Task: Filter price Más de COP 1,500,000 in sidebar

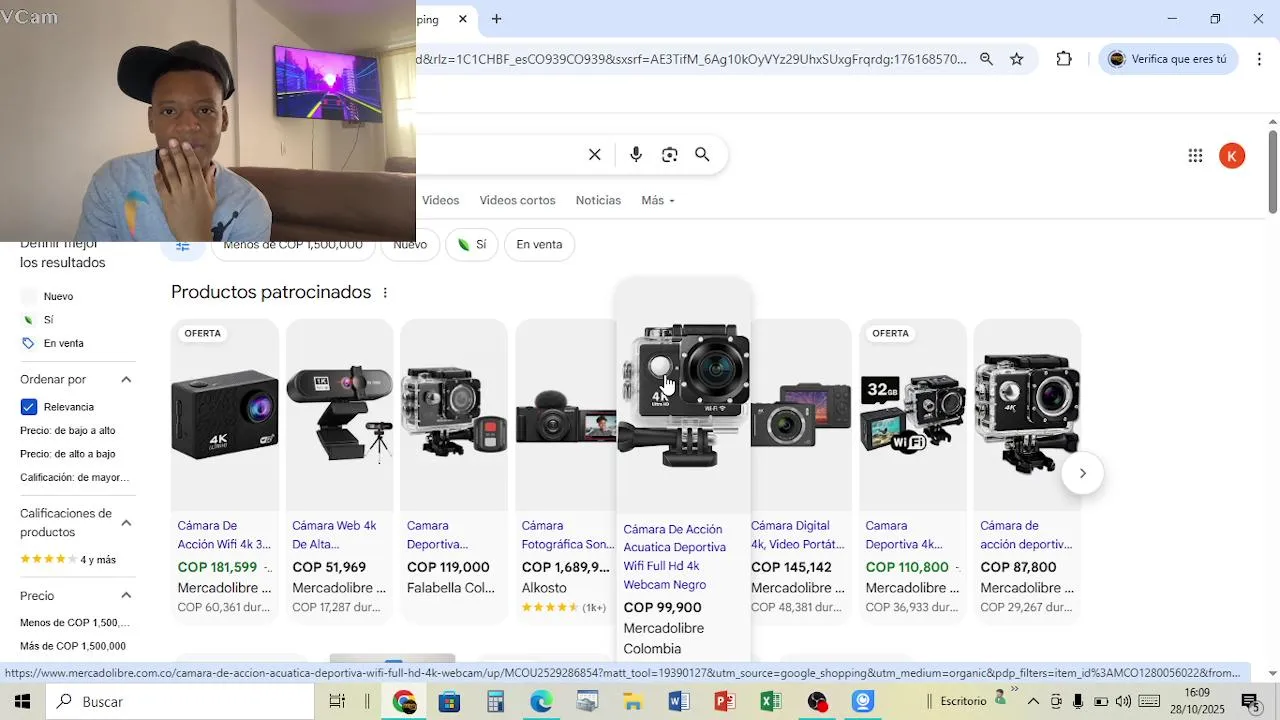Action: [x=73, y=646]
